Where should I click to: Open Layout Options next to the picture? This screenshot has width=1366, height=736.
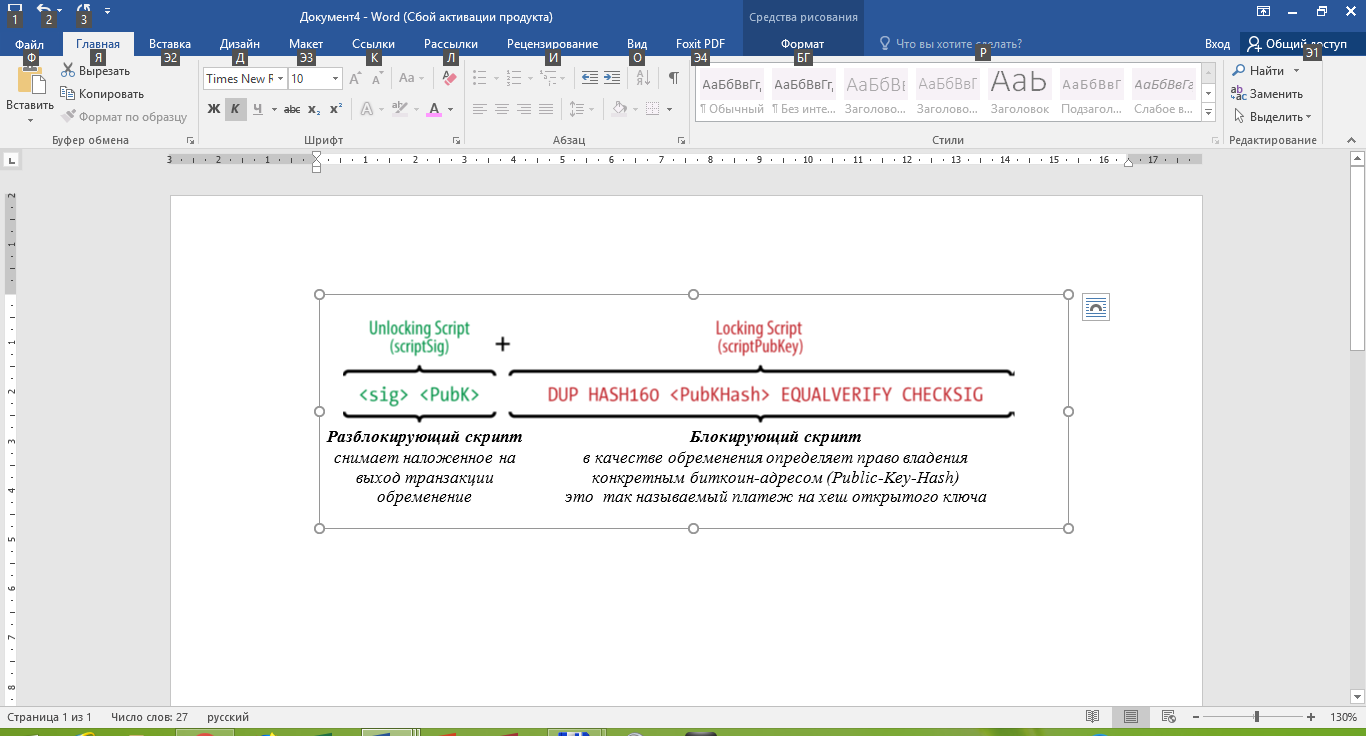coord(1096,308)
